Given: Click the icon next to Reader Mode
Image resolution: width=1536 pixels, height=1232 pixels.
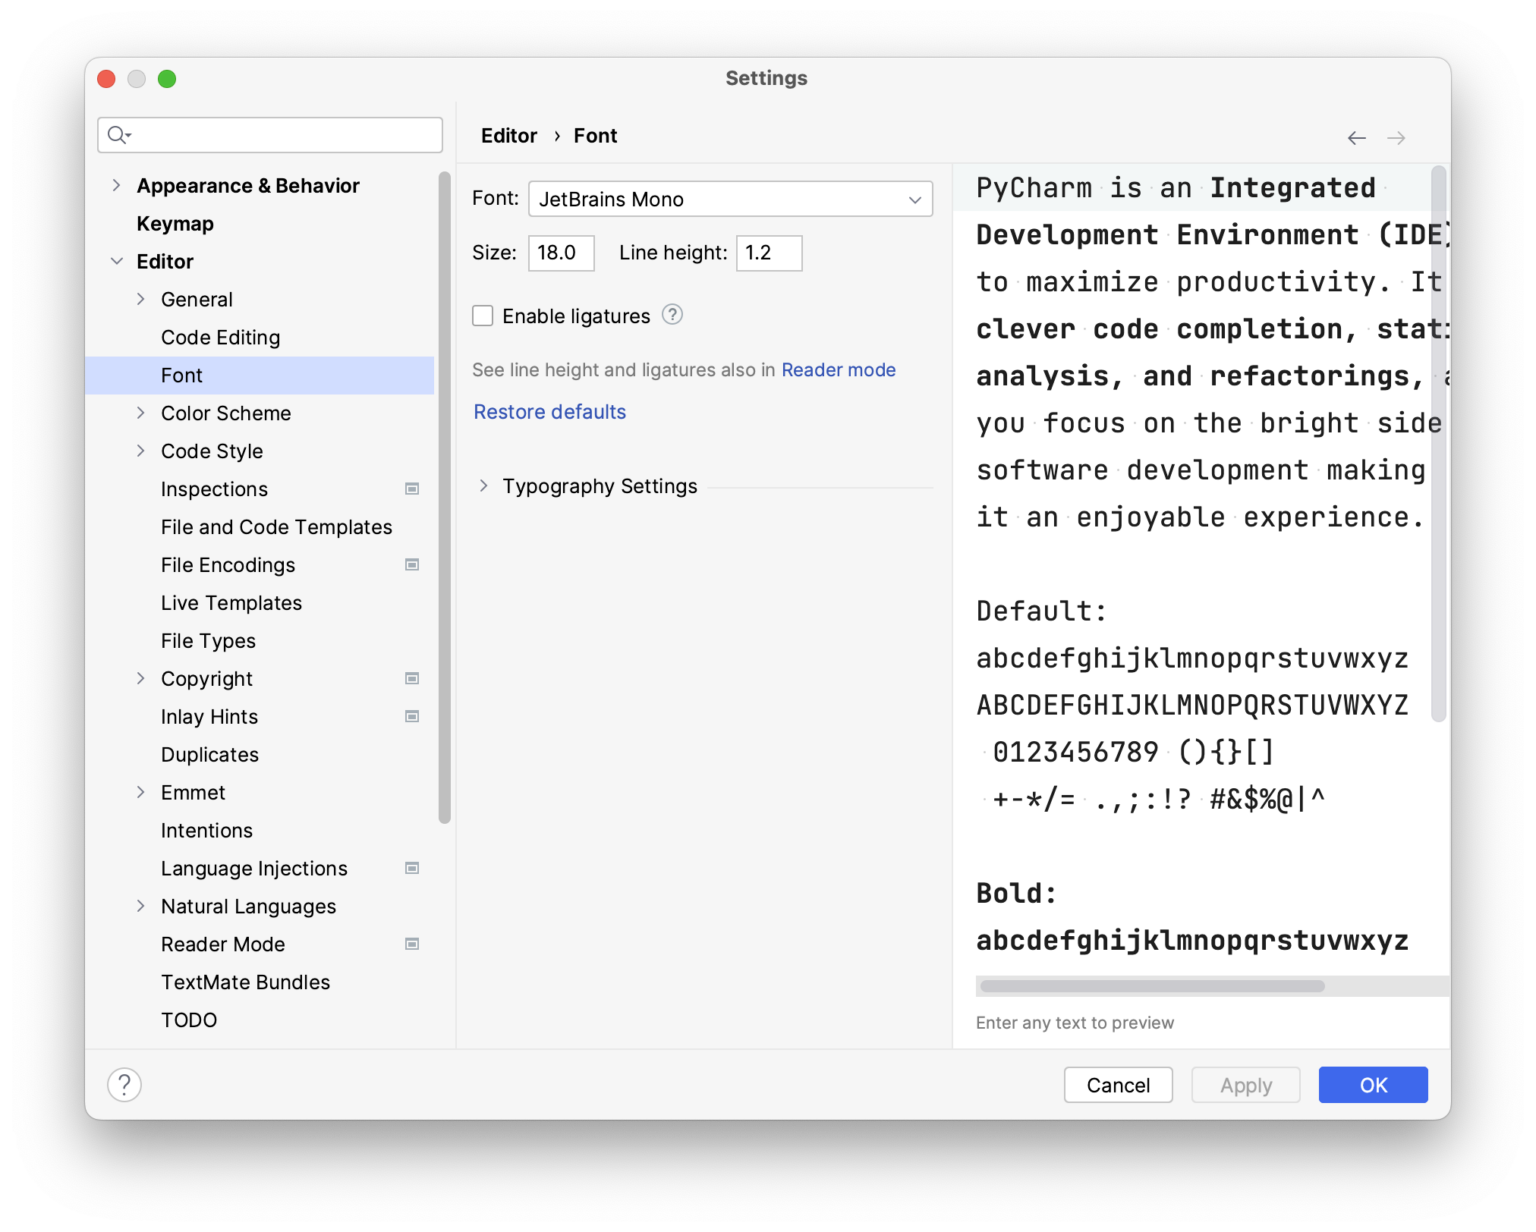Looking at the screenshot, I should coord(411,944).
